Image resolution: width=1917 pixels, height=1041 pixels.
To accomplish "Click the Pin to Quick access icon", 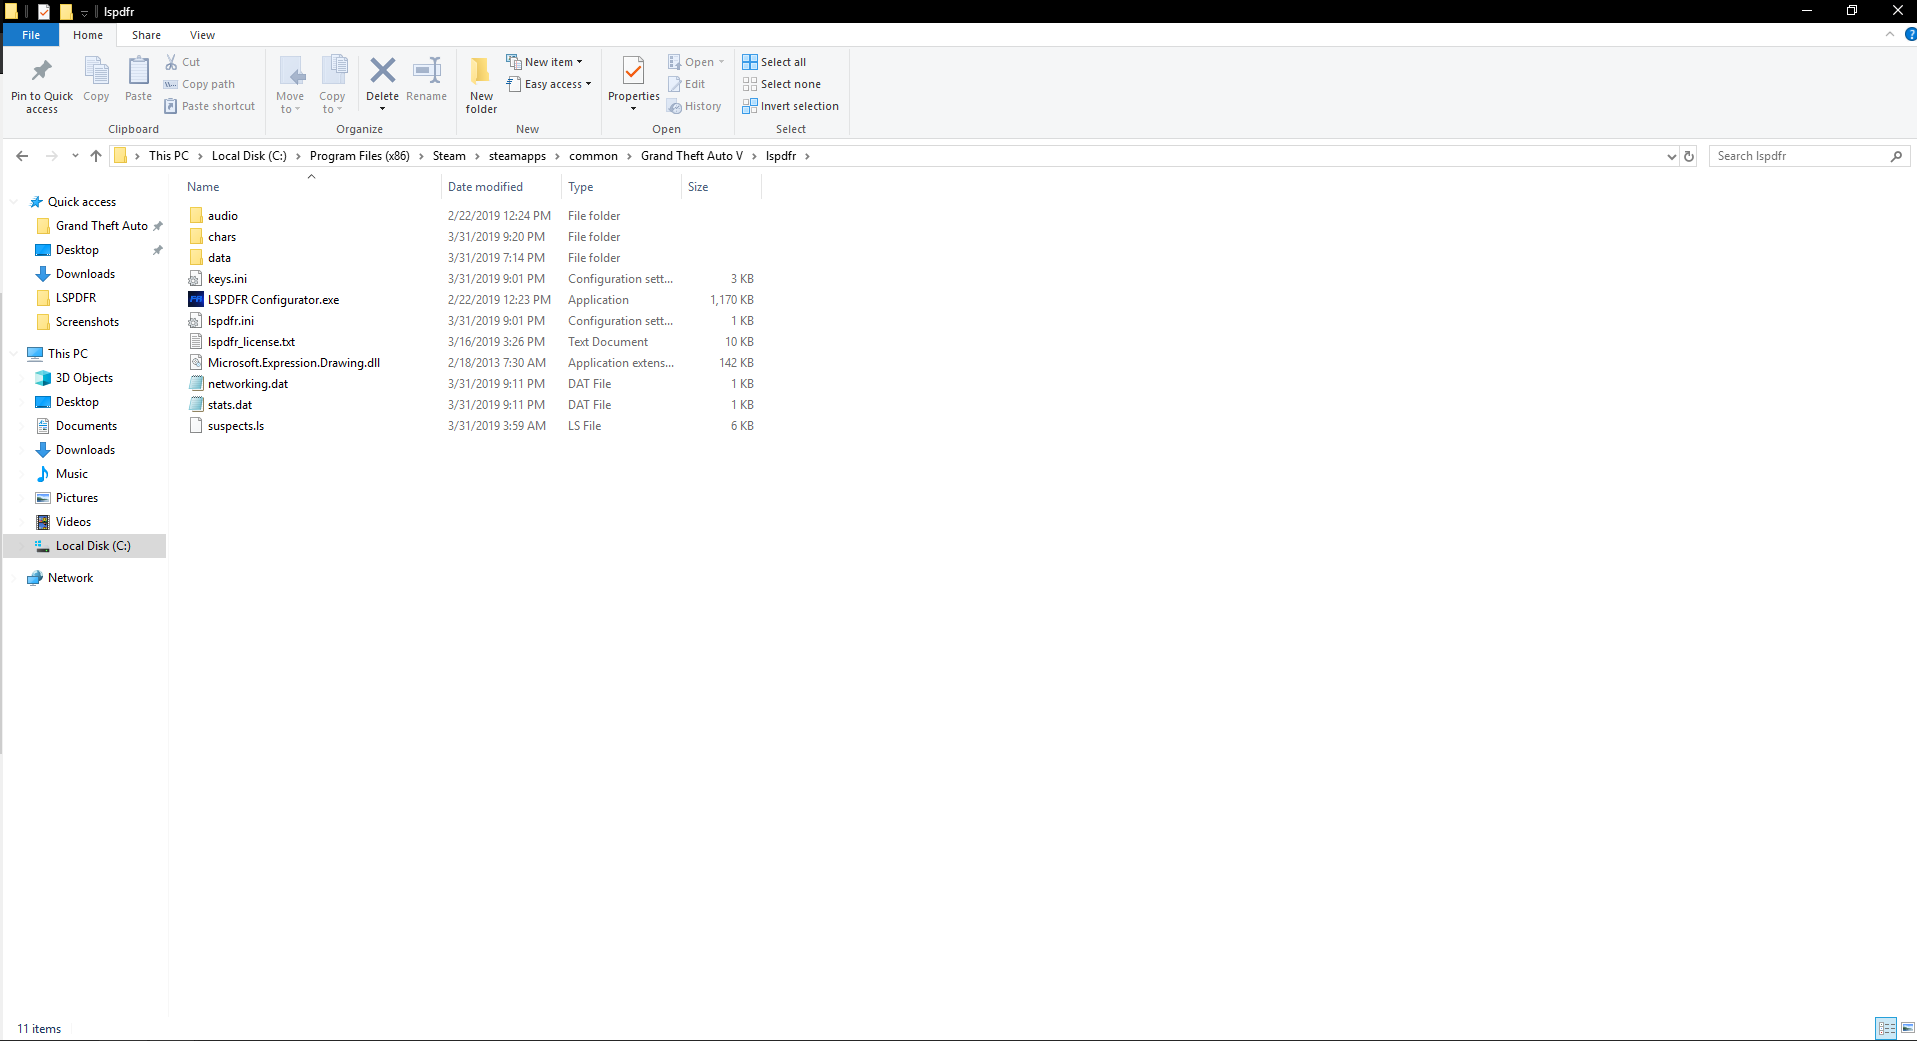I will tap(41, 70).
